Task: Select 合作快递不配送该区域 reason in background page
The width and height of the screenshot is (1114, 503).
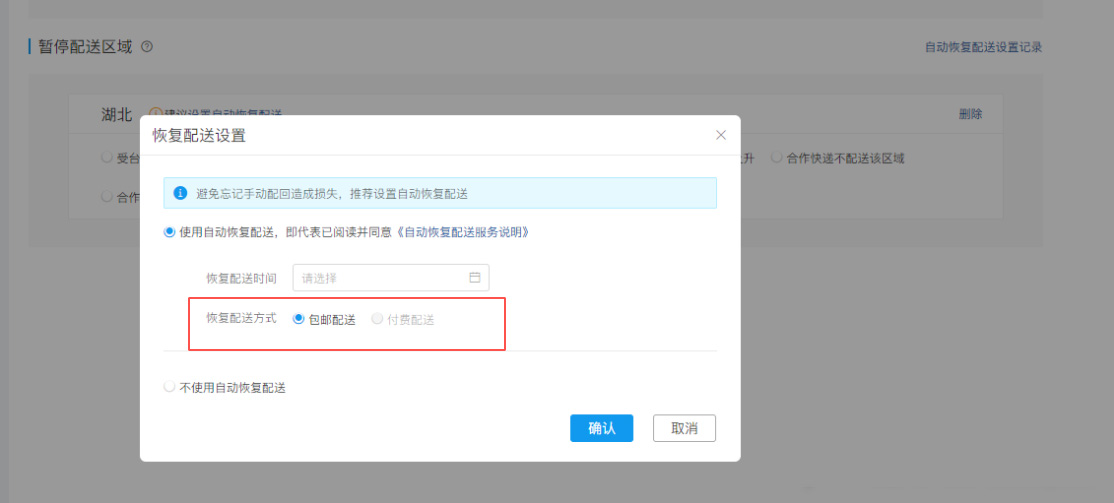Action: click(x=777, y=158)
